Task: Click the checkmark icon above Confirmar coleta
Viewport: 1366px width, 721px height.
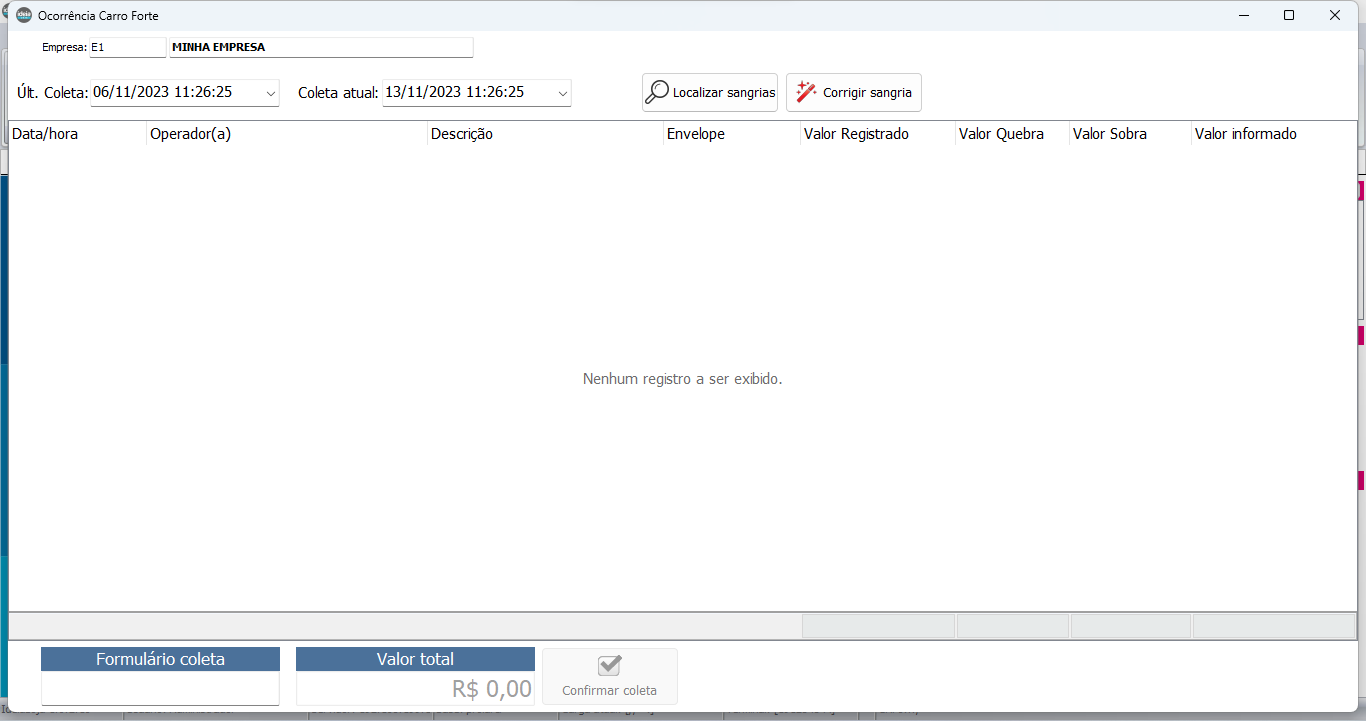Action: tap(609, 666)
